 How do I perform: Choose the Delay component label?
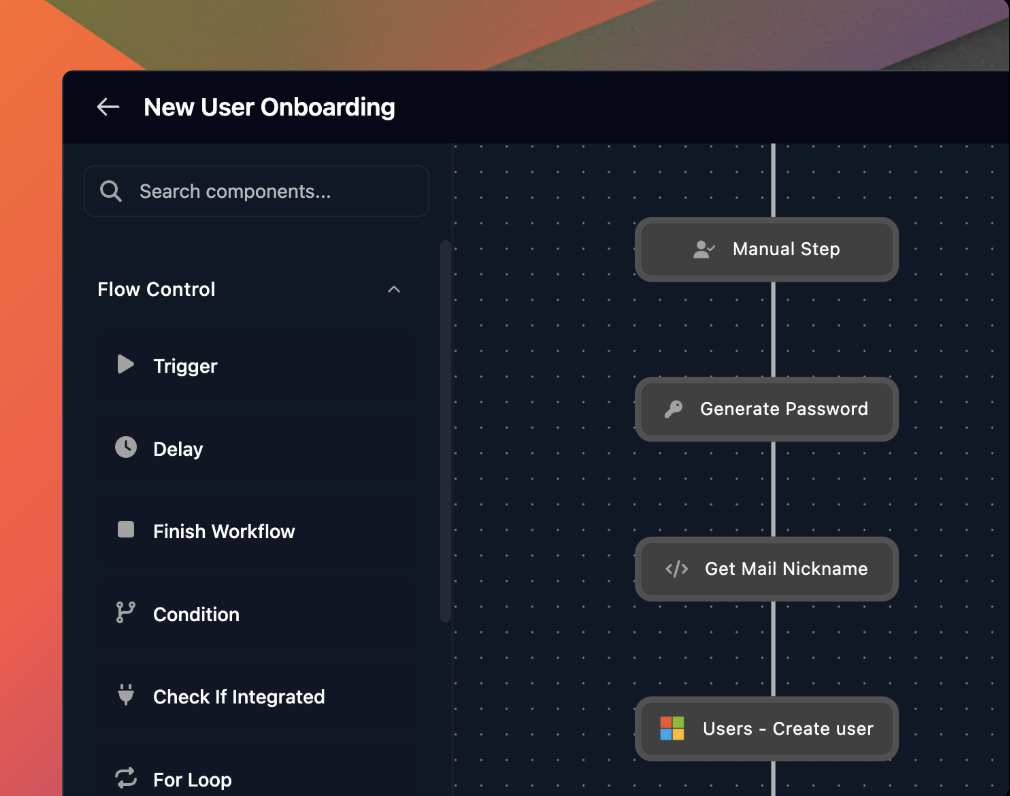[x=178, y=449]
